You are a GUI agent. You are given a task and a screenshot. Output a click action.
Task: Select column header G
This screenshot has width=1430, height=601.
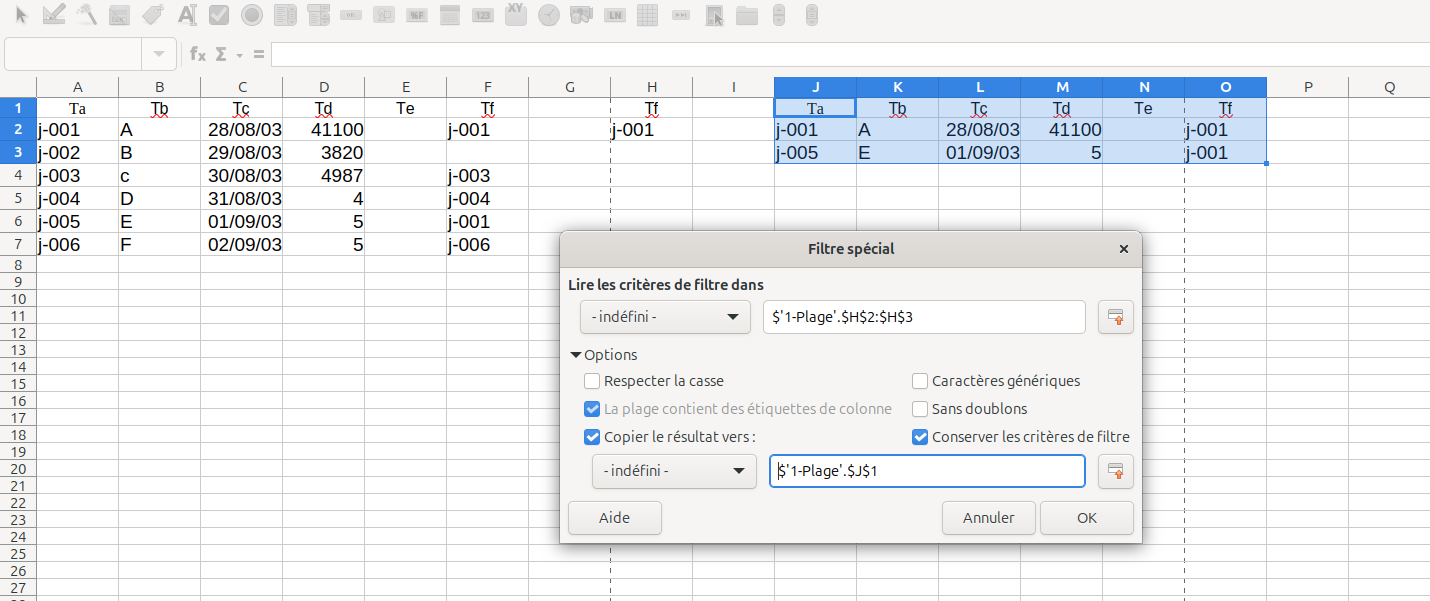pyautogui.click(x=570, y=87)
